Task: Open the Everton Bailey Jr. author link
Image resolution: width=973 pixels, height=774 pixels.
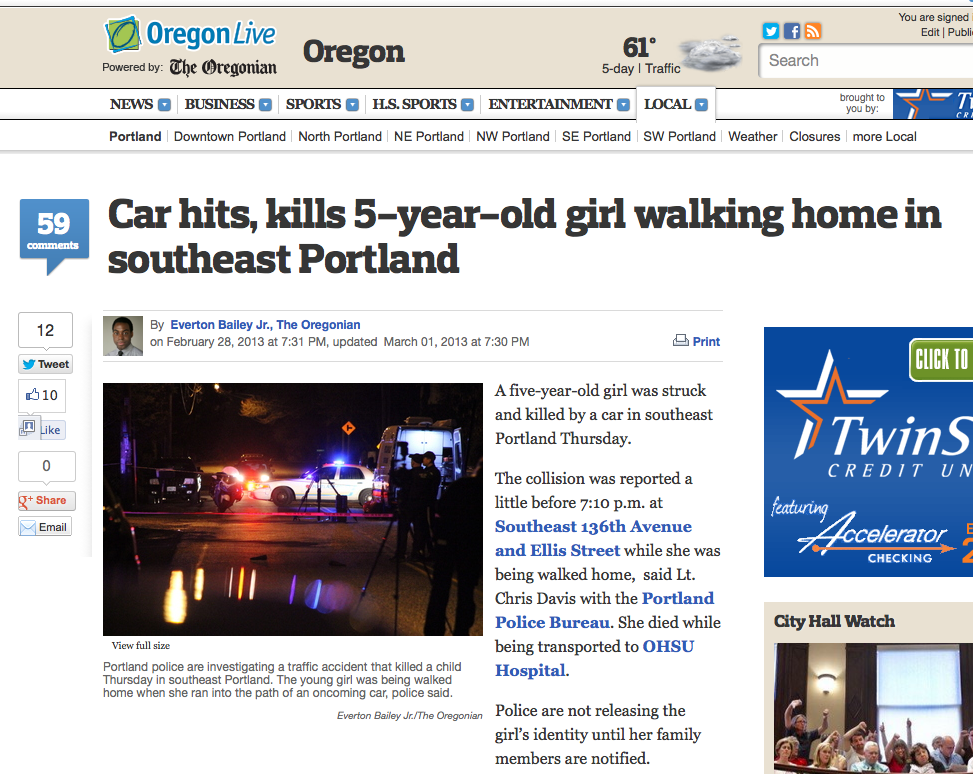Action: pos(265,325)
